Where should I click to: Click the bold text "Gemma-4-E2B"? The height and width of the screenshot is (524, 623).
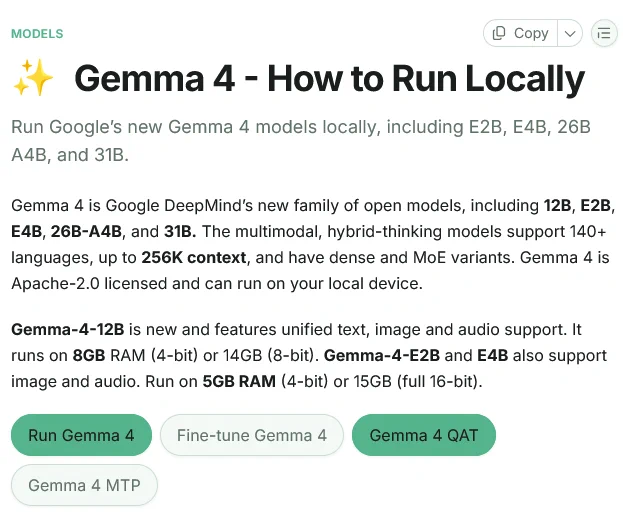382,356
